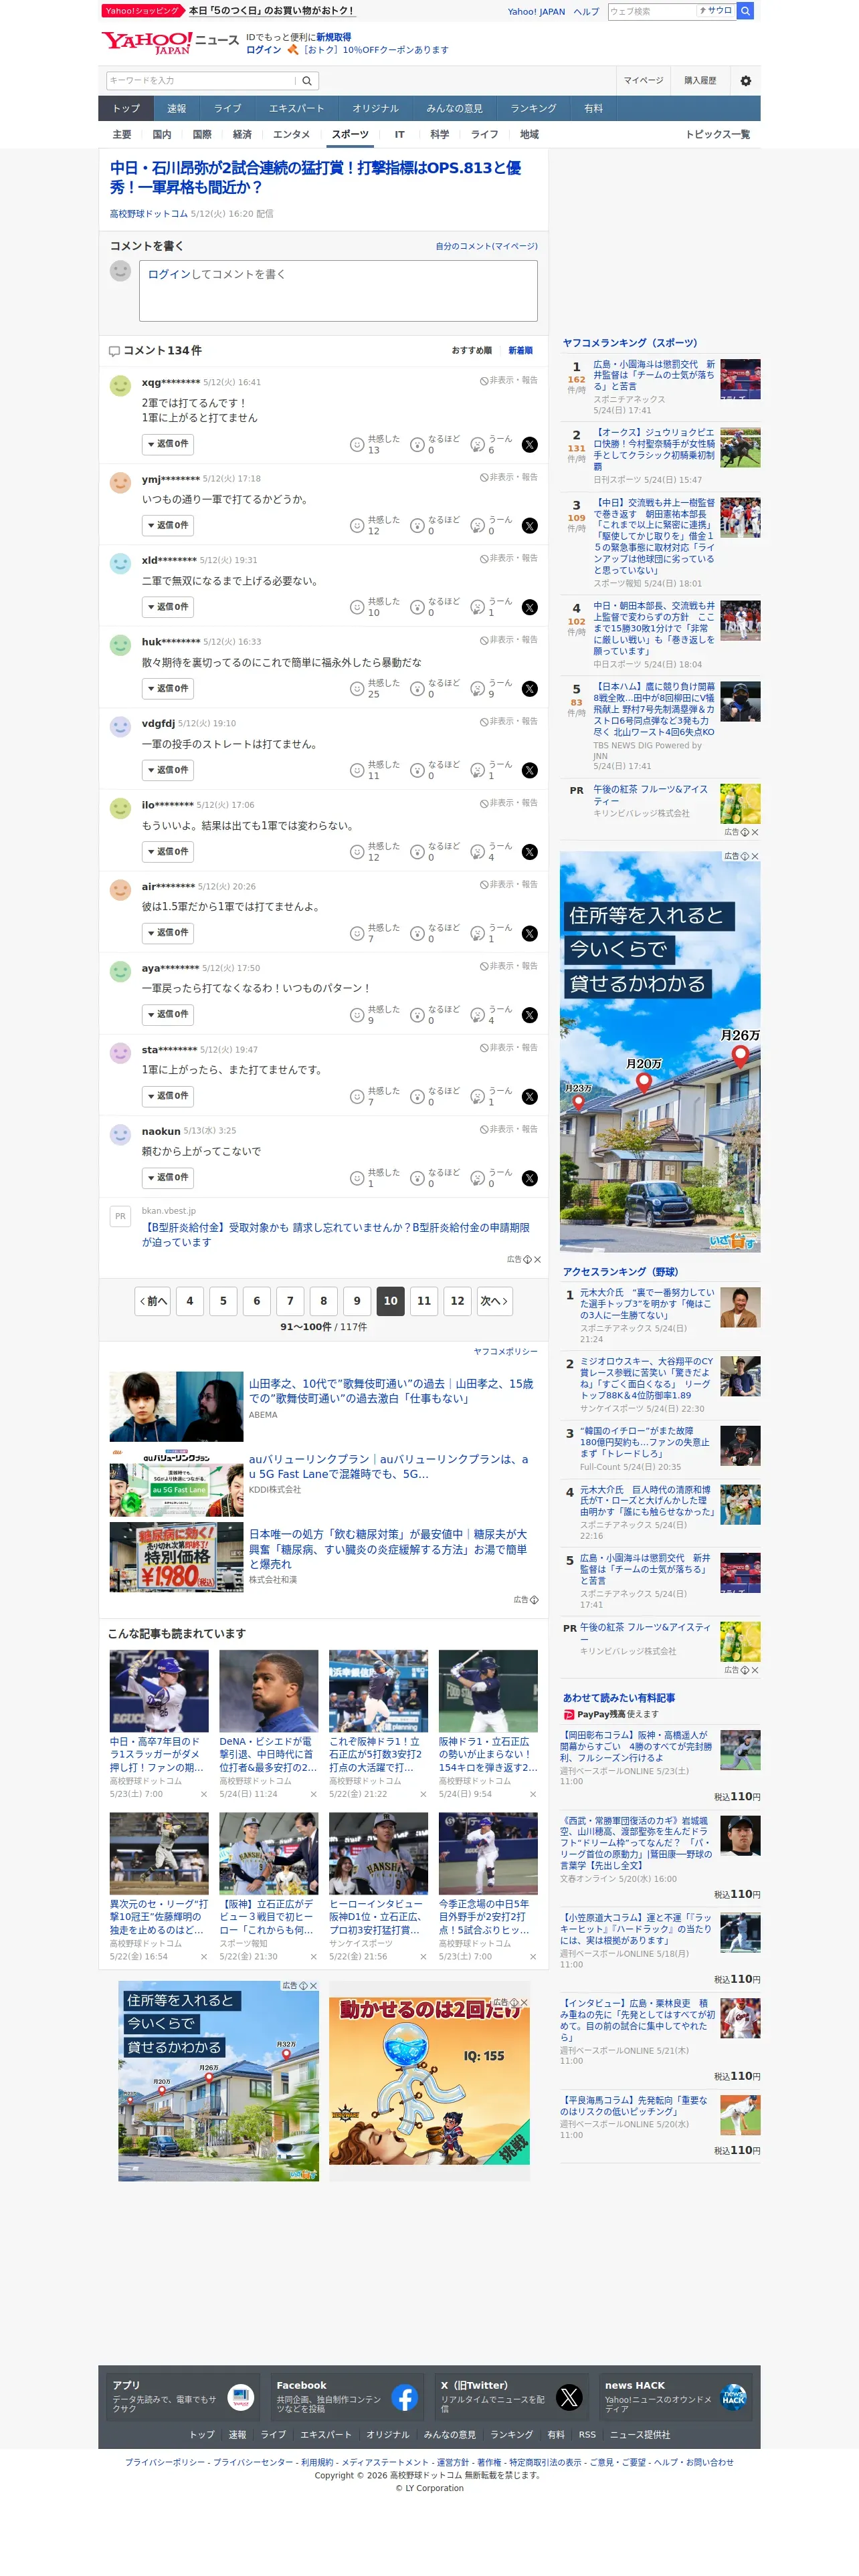The image size is (859, 2576).
Task: Expand 返信0件 under xld's comment
Action: click(x=168, y=608)
